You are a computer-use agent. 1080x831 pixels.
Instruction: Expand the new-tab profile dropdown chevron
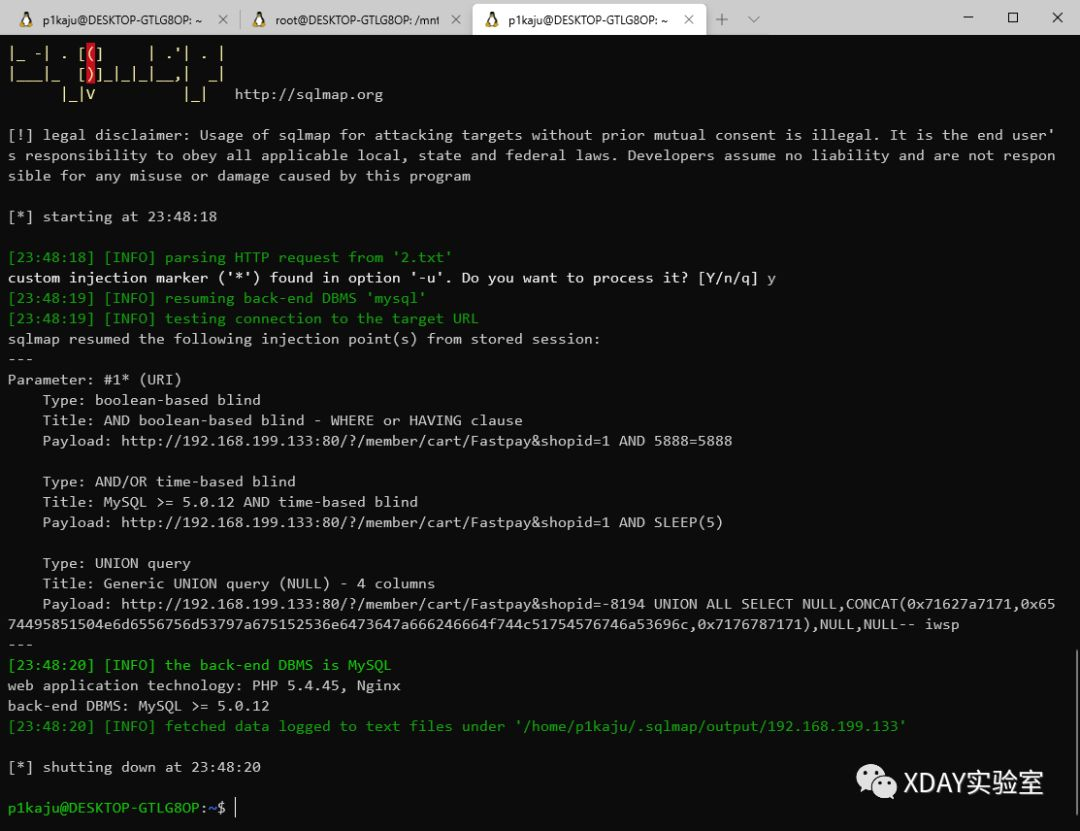coord(754,19)
